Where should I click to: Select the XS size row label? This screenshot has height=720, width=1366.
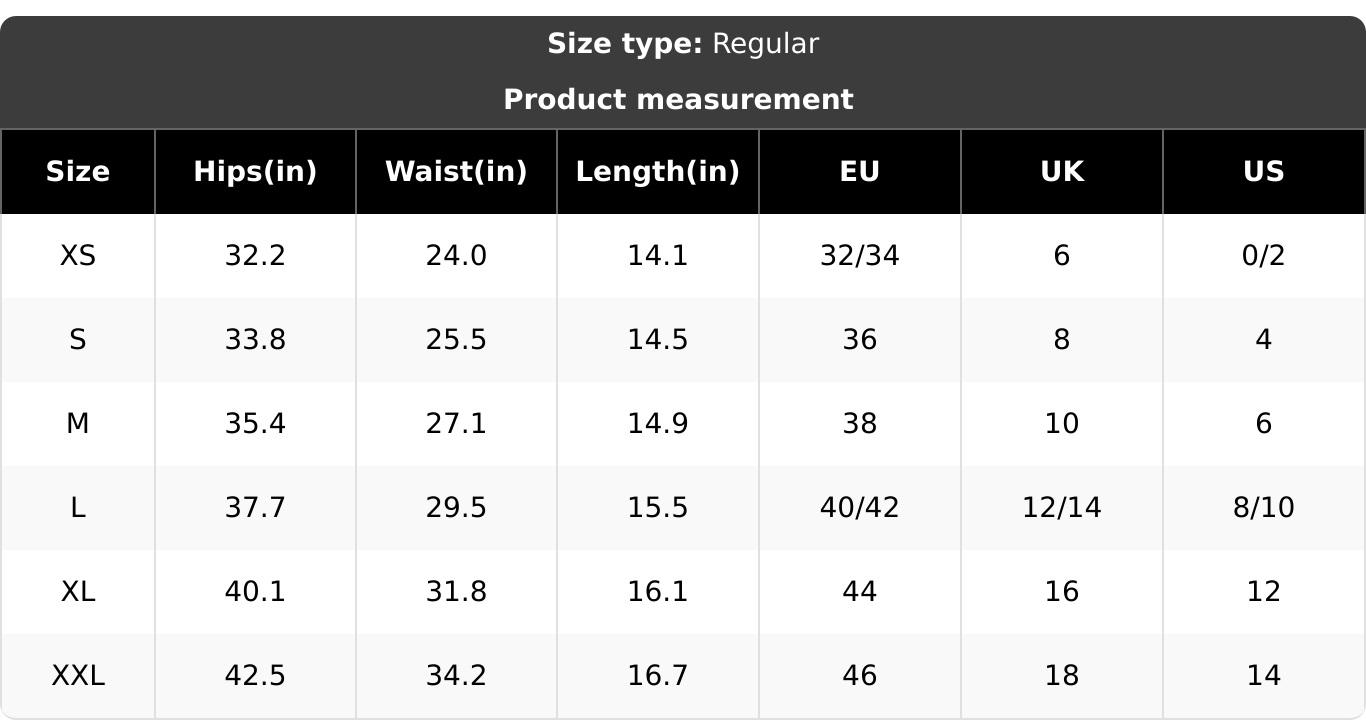tap(78, 256)
